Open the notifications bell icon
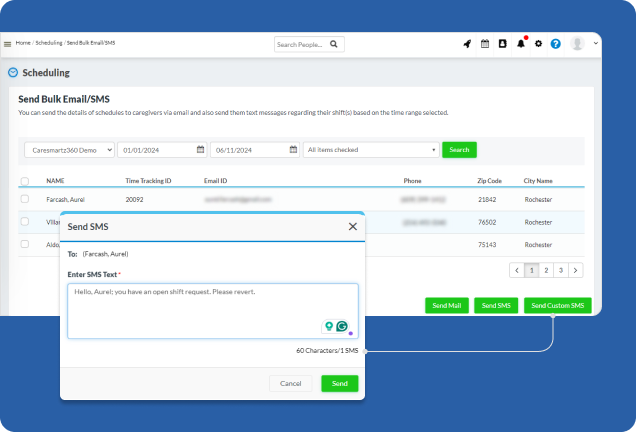Viewport: 636px width, 432px height. (521, 44)
